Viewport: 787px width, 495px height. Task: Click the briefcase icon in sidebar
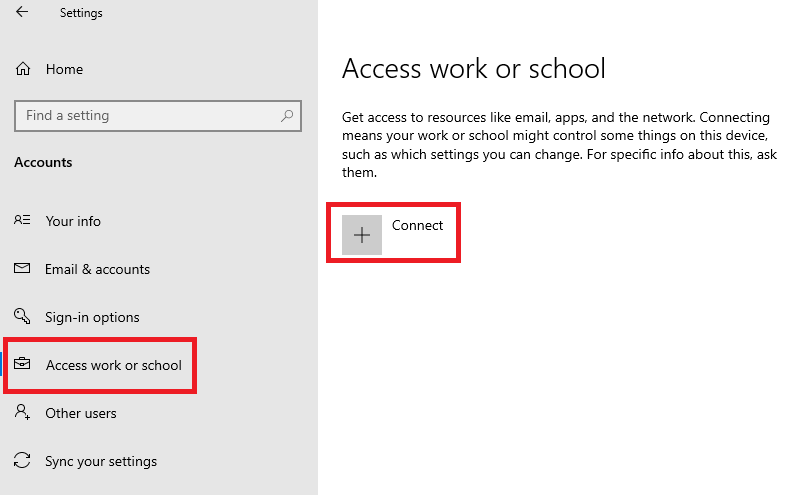(22, 363)
